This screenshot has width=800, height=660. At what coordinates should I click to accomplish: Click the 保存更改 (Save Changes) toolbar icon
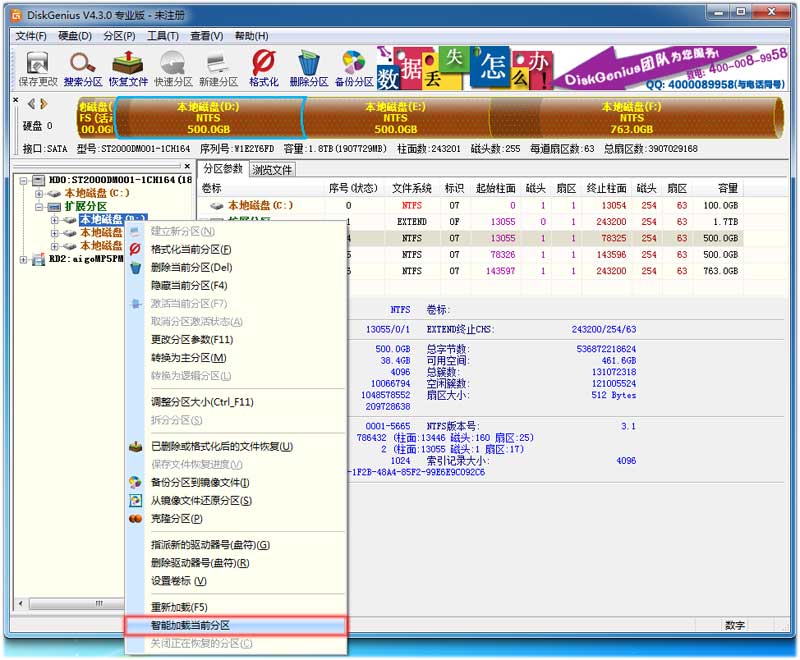38,67
